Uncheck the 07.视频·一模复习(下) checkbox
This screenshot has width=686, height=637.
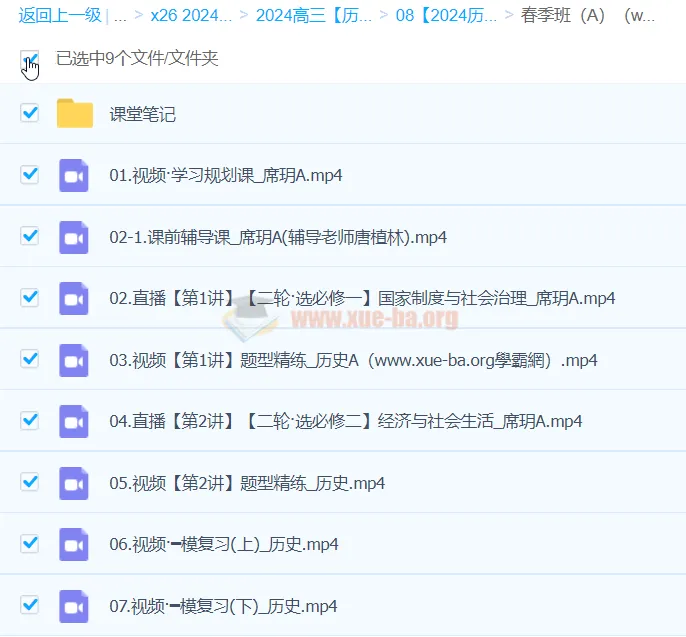29,605
